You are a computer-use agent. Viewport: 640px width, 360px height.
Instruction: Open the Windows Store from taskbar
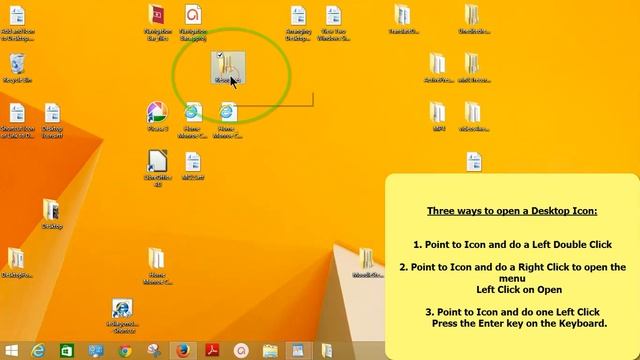click(x=67, y=351)
